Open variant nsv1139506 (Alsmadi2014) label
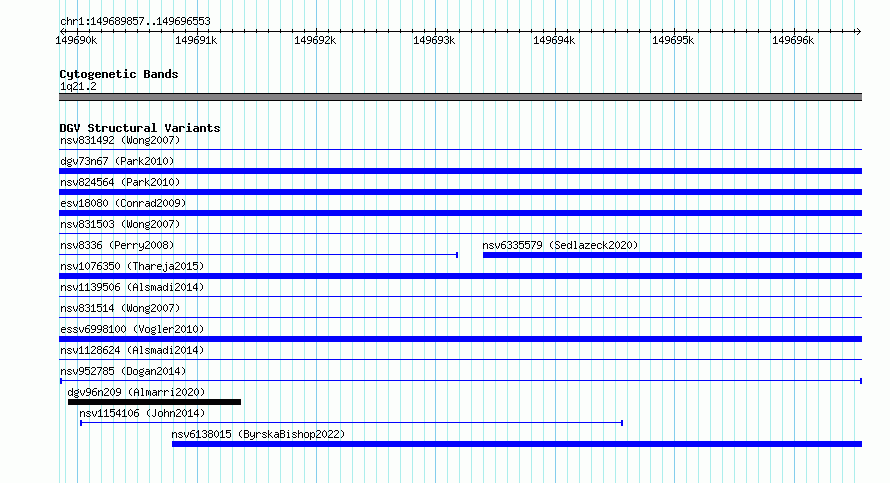 point(132,287)
